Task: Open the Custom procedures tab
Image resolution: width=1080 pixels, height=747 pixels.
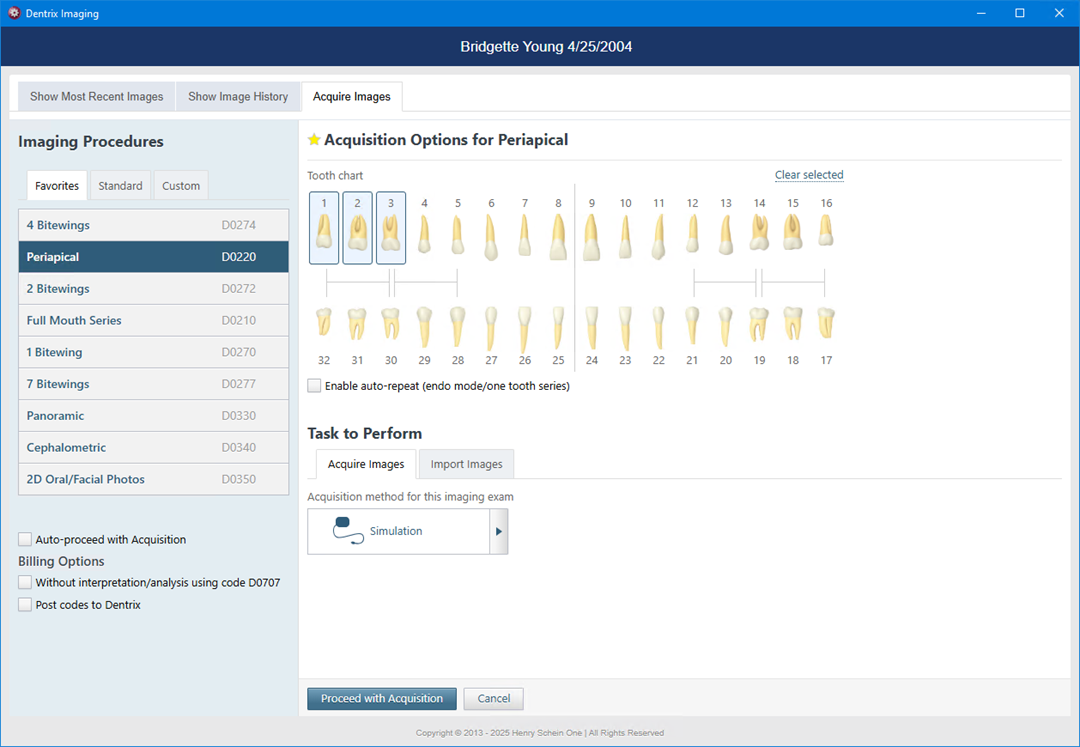Action: tap(181, 186)
